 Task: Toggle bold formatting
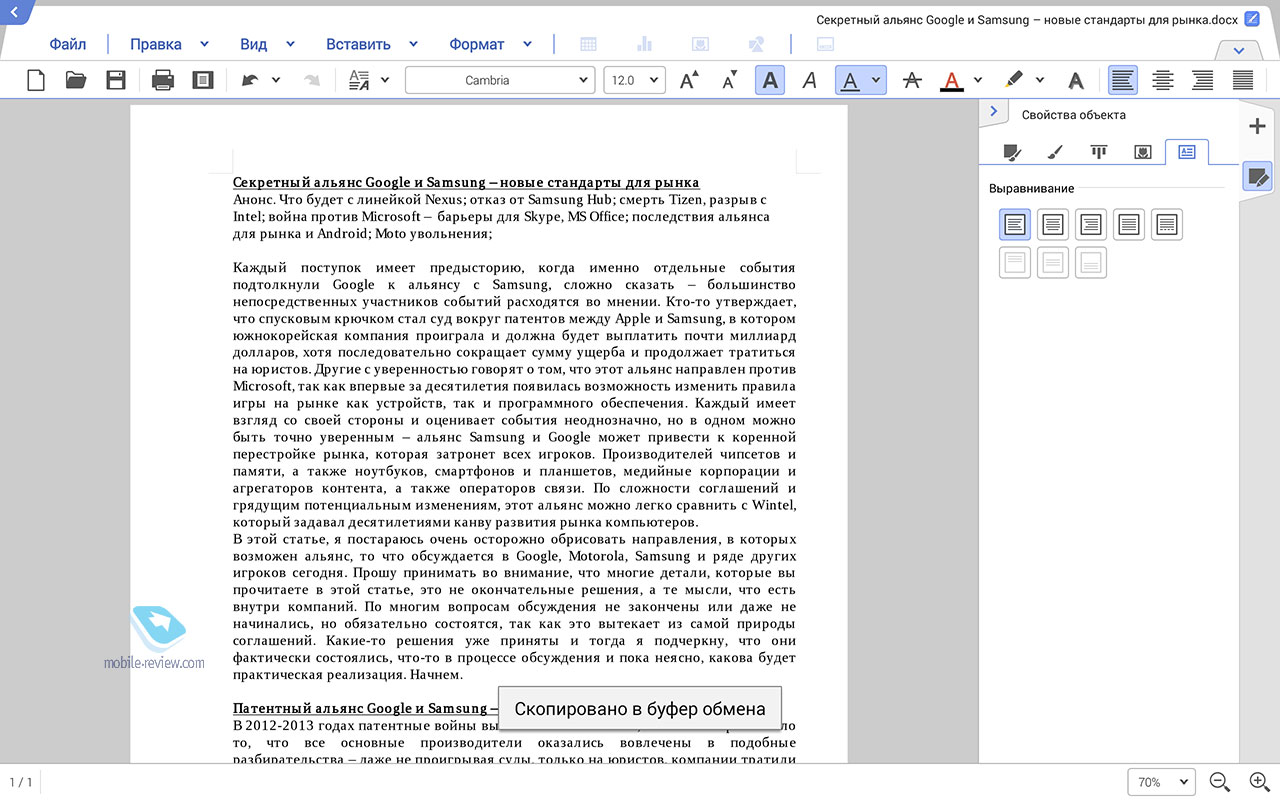tap(769, 80)
